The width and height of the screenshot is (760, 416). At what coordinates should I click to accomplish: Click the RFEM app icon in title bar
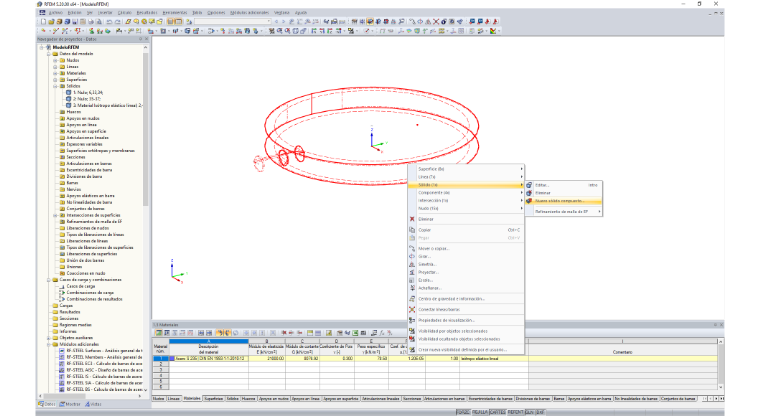point(40,4)
